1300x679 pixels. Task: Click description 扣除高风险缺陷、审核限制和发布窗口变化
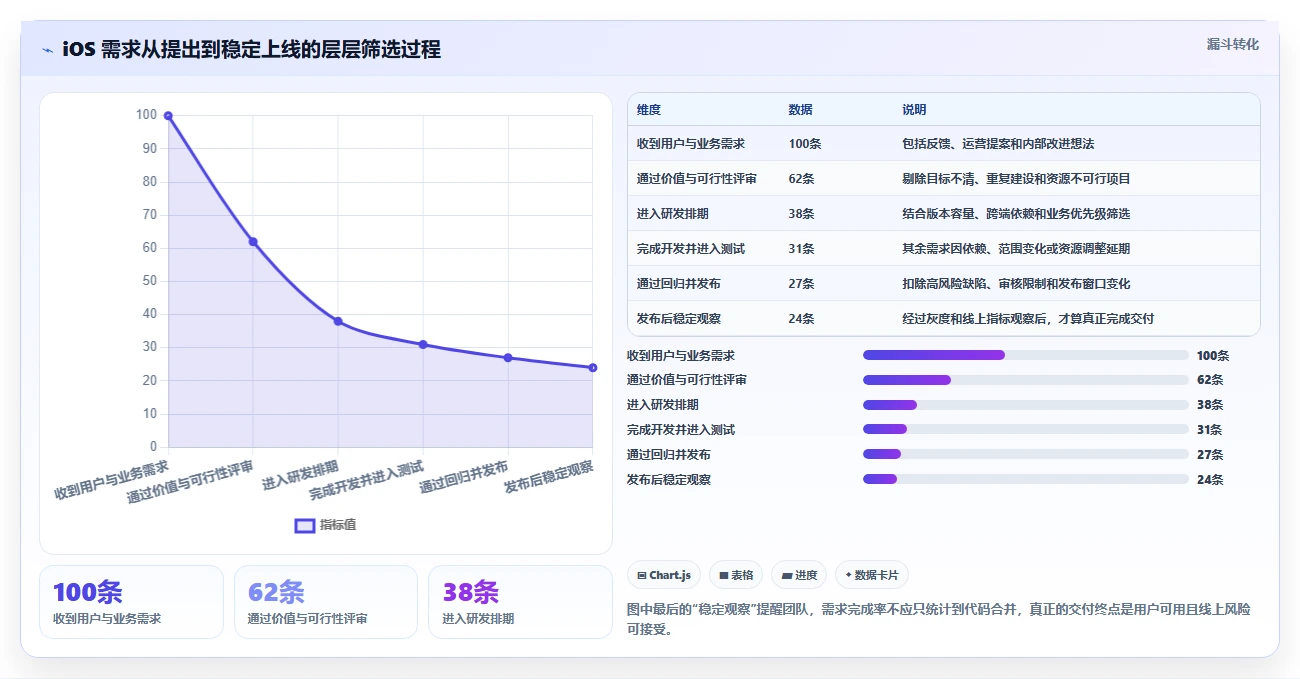pyautogui.click(x=1016, y=283)
